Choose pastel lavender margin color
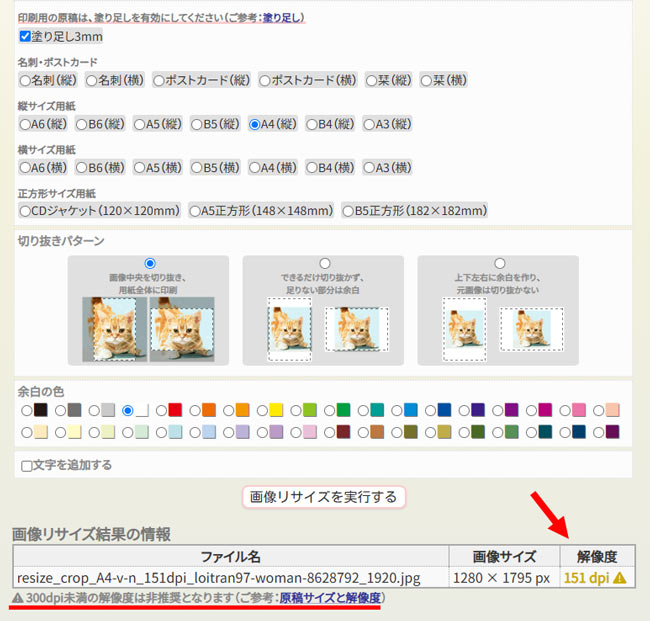The image size is (650, 621). pos(229,433)
